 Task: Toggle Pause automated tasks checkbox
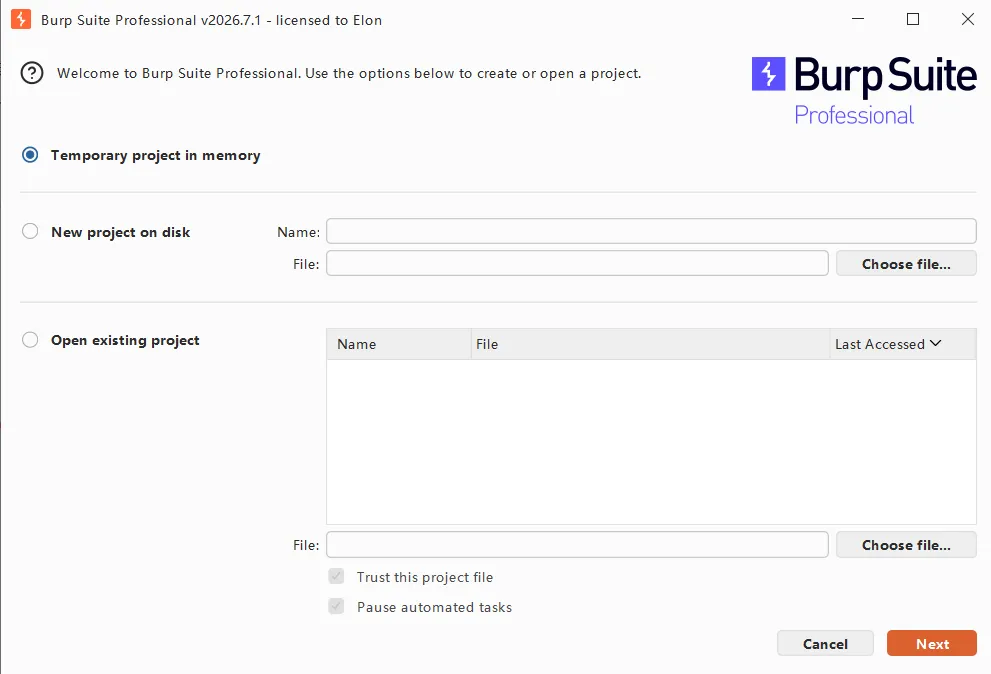click(336, 606)
